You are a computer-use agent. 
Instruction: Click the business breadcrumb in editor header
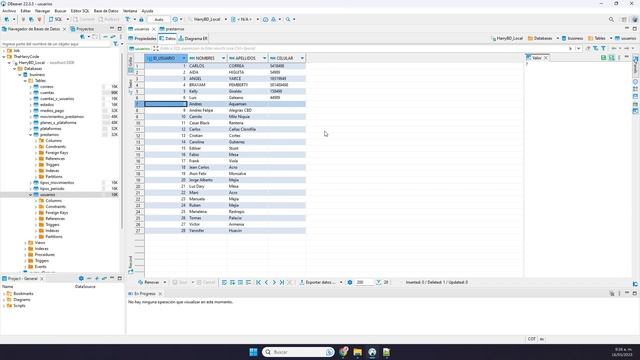(x=572, y=38)
